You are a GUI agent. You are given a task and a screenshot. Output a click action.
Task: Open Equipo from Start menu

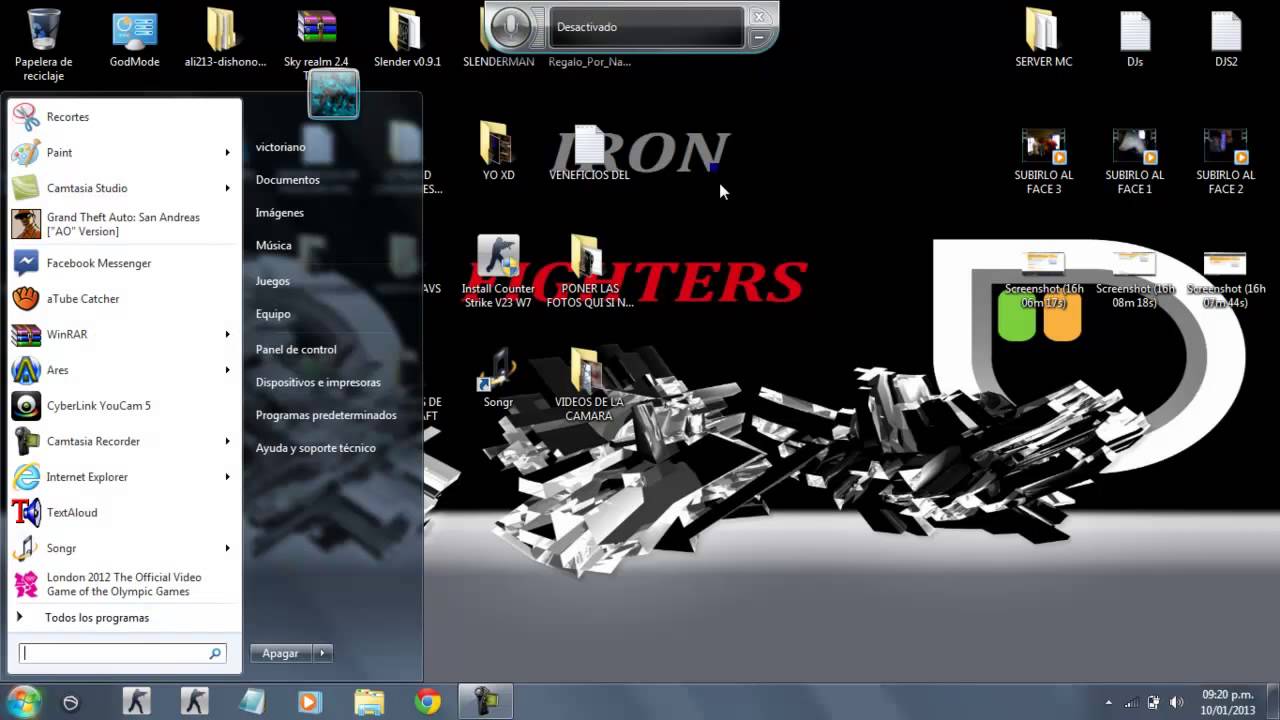(273, 314)
